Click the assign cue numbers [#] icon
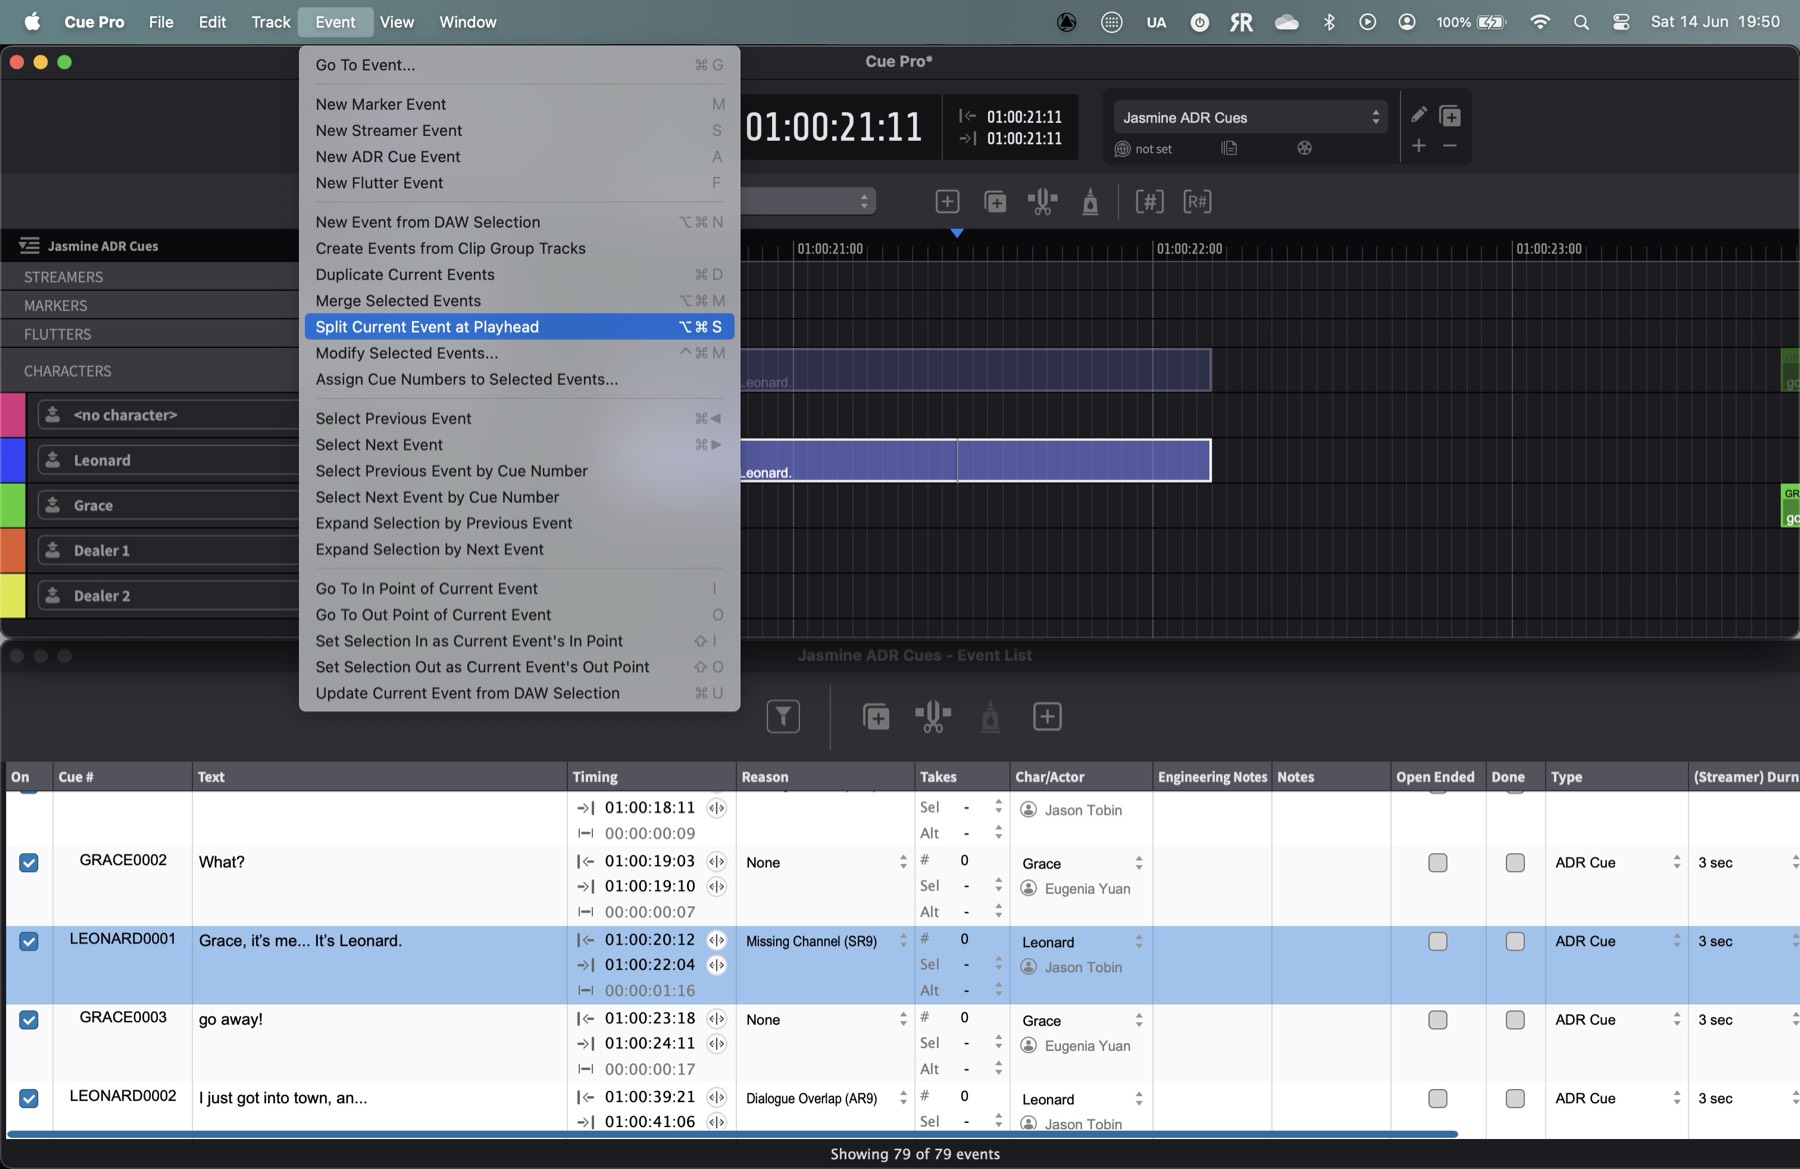The width and height of the screenshot is (1800, 1169). coord(1149,202)
